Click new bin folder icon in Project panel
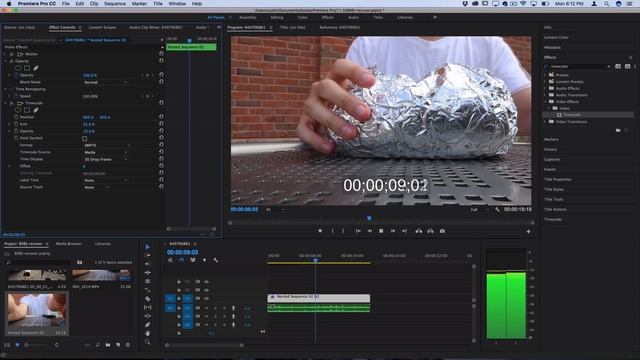 pyautogui.click(x=108, y=345)
